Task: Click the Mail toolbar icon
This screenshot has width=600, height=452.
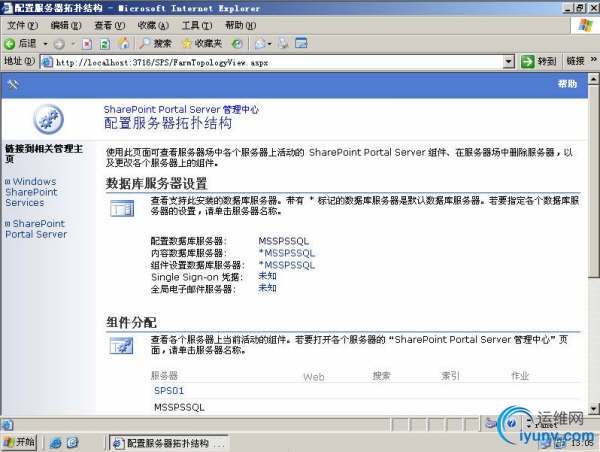Action: [260, 44]
